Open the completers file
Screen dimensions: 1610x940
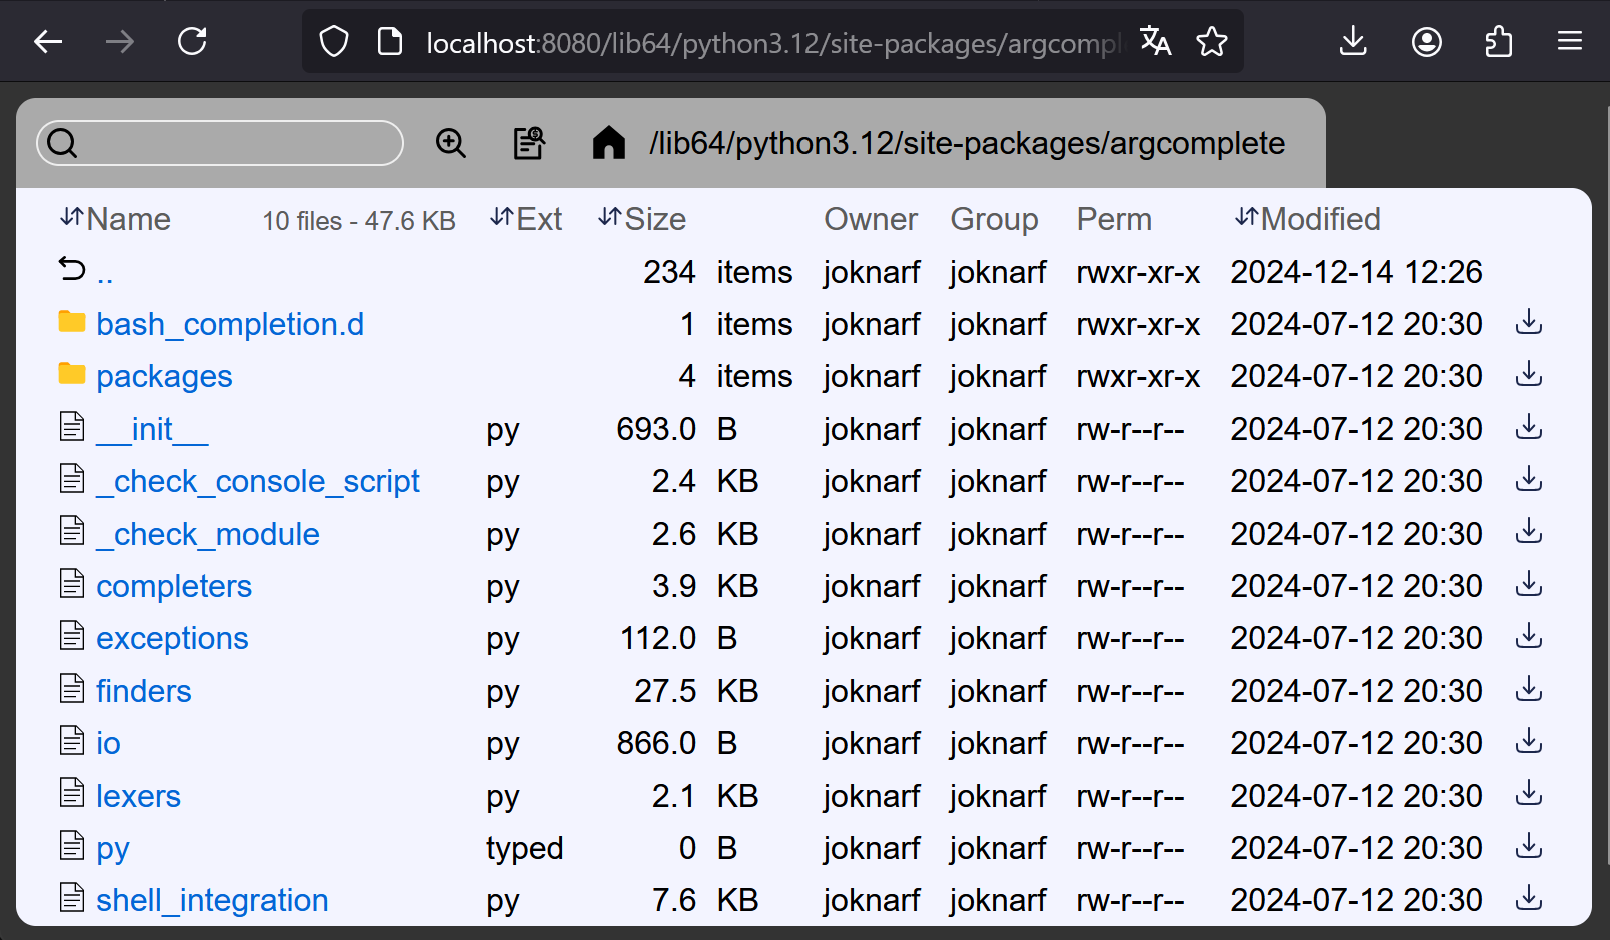(174, 586)
